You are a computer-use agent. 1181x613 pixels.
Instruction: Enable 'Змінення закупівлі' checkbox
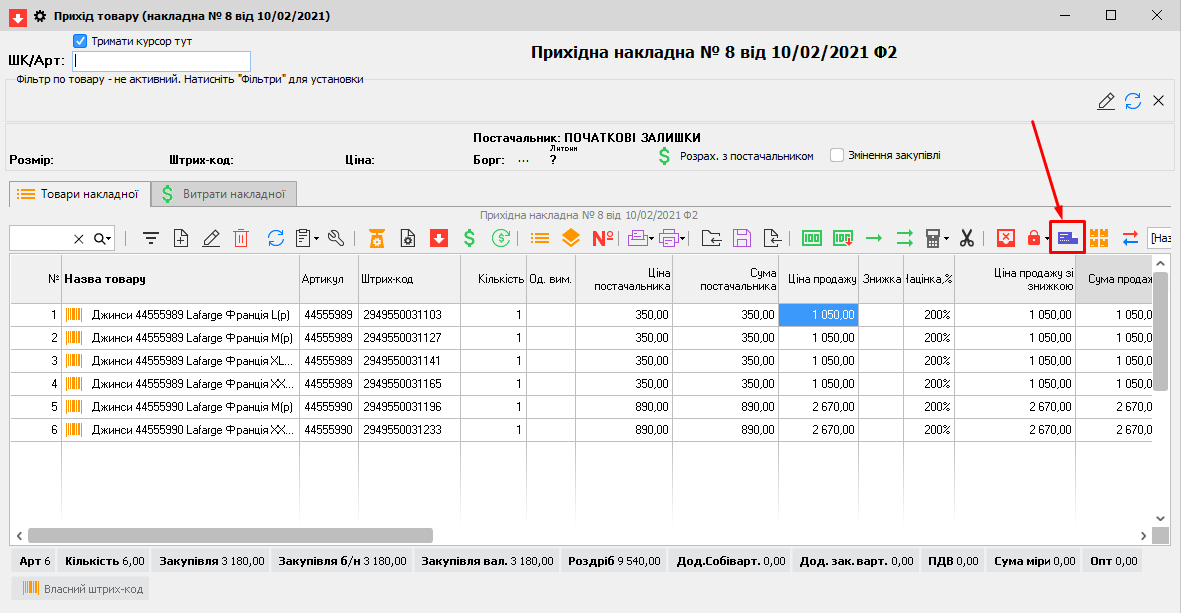coord(837,155)
